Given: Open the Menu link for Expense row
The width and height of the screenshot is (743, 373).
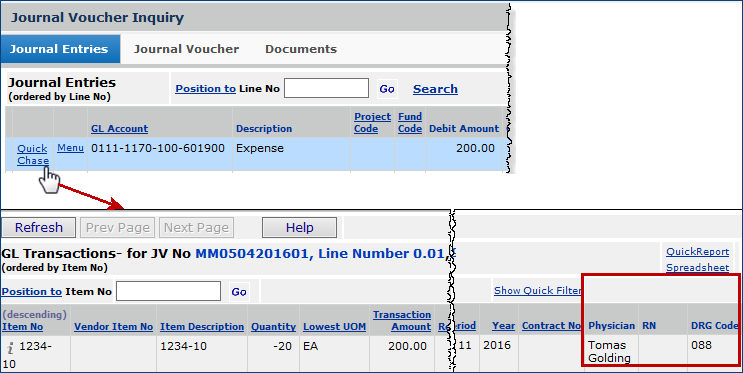Looking at the screenshot, I should click(x=70, y=148).
